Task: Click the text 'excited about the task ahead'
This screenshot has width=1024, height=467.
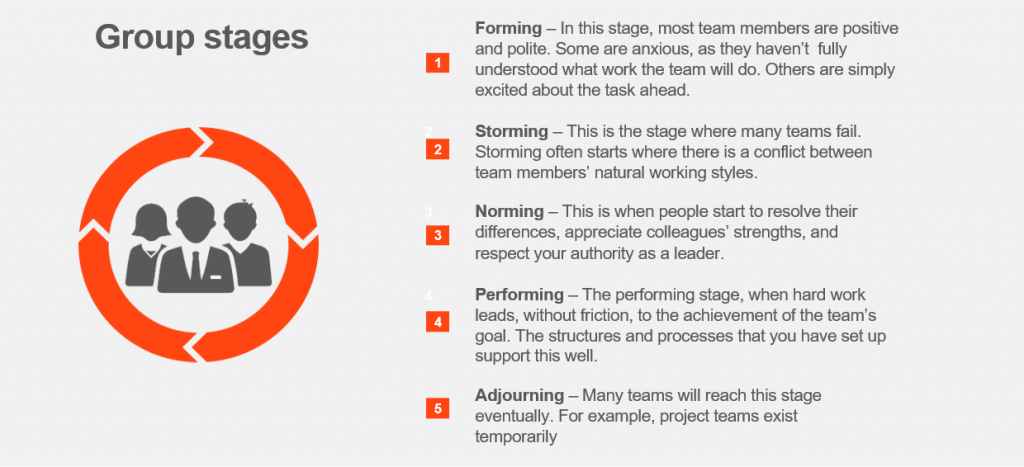Action: point(581,91)
